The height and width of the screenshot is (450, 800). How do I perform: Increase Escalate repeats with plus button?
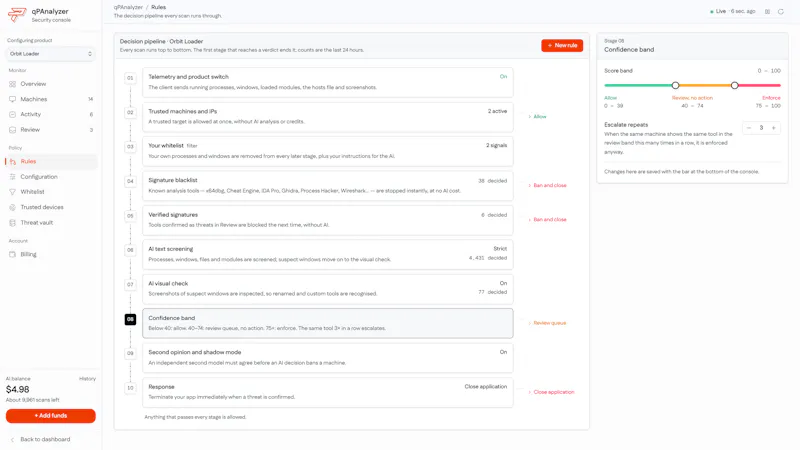[x=773, y=128]
